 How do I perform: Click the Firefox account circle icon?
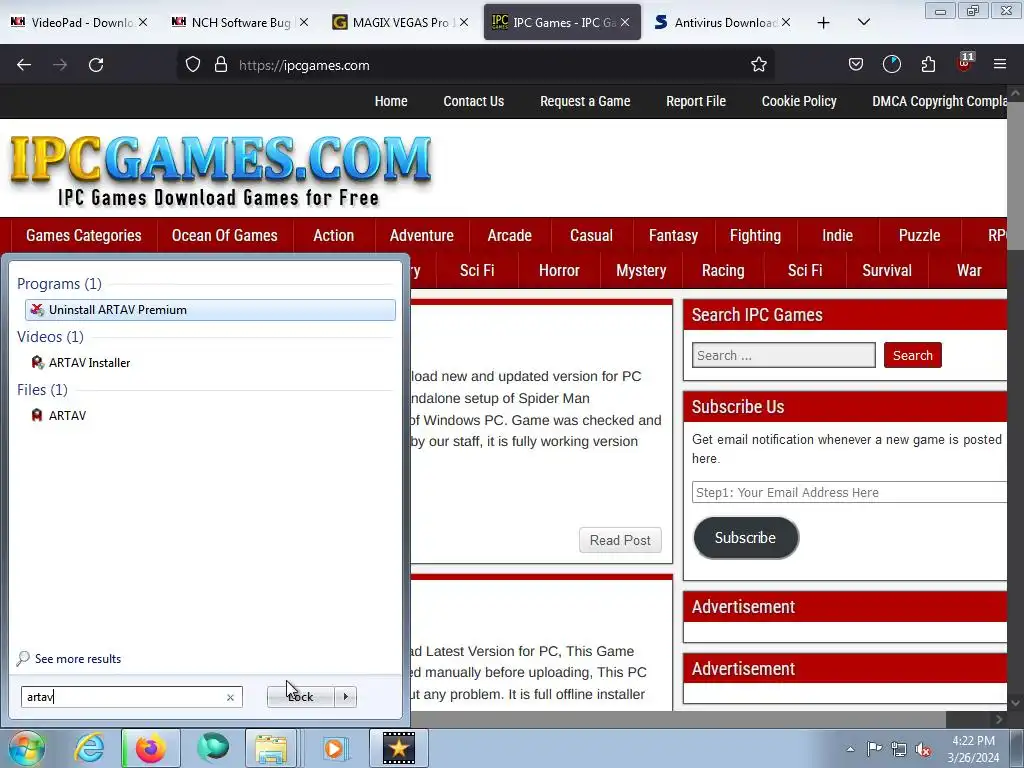(891, 65)
